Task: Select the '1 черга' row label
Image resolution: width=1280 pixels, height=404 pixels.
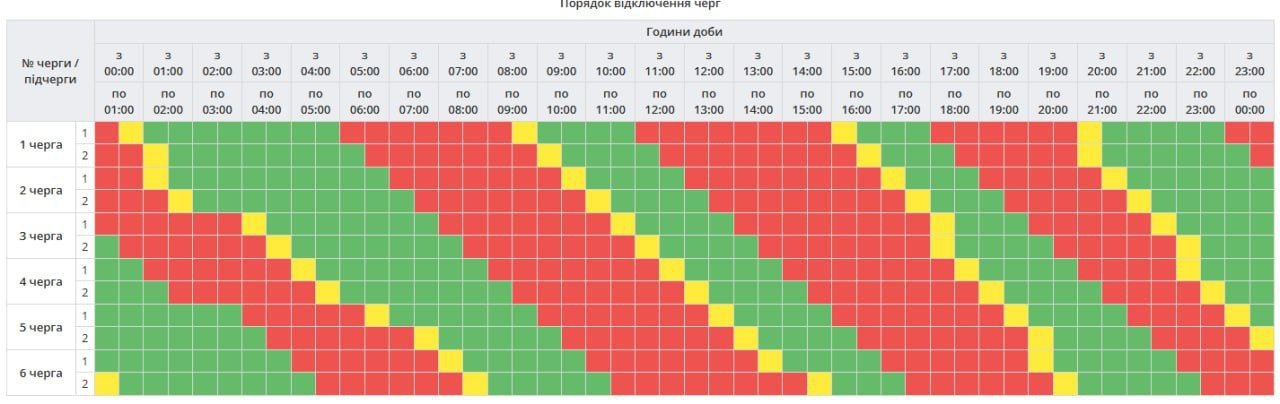Action: click(42, 144)
